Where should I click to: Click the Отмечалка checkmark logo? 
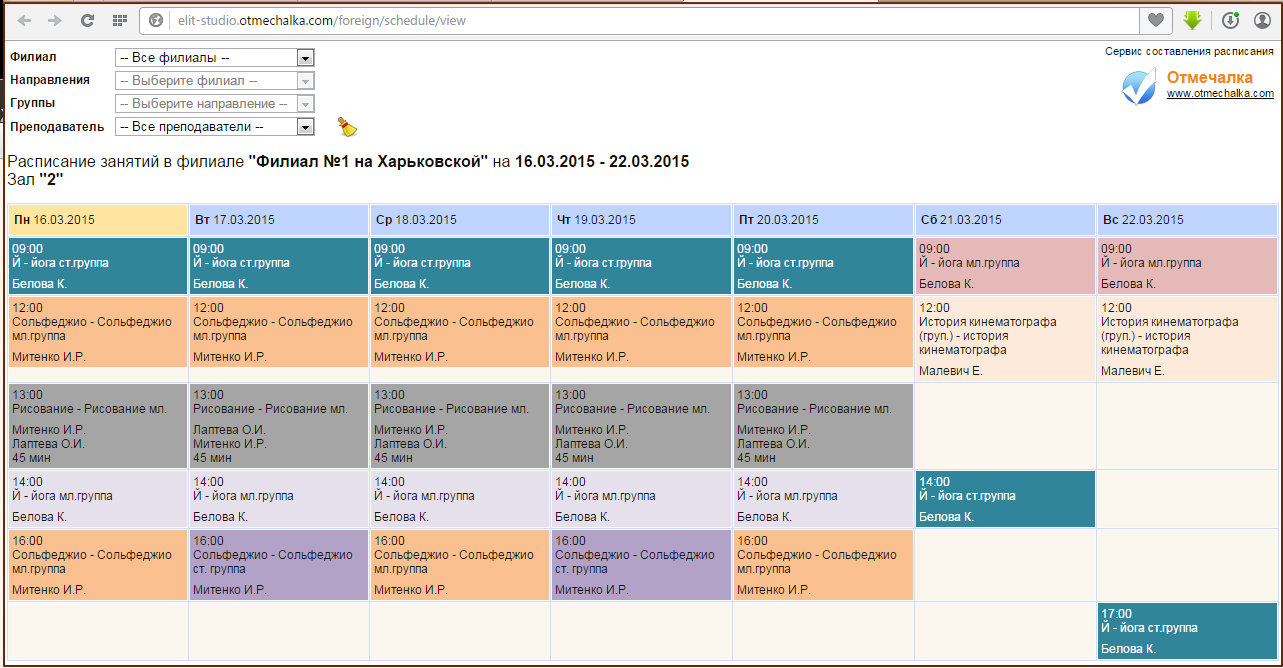1138,87
